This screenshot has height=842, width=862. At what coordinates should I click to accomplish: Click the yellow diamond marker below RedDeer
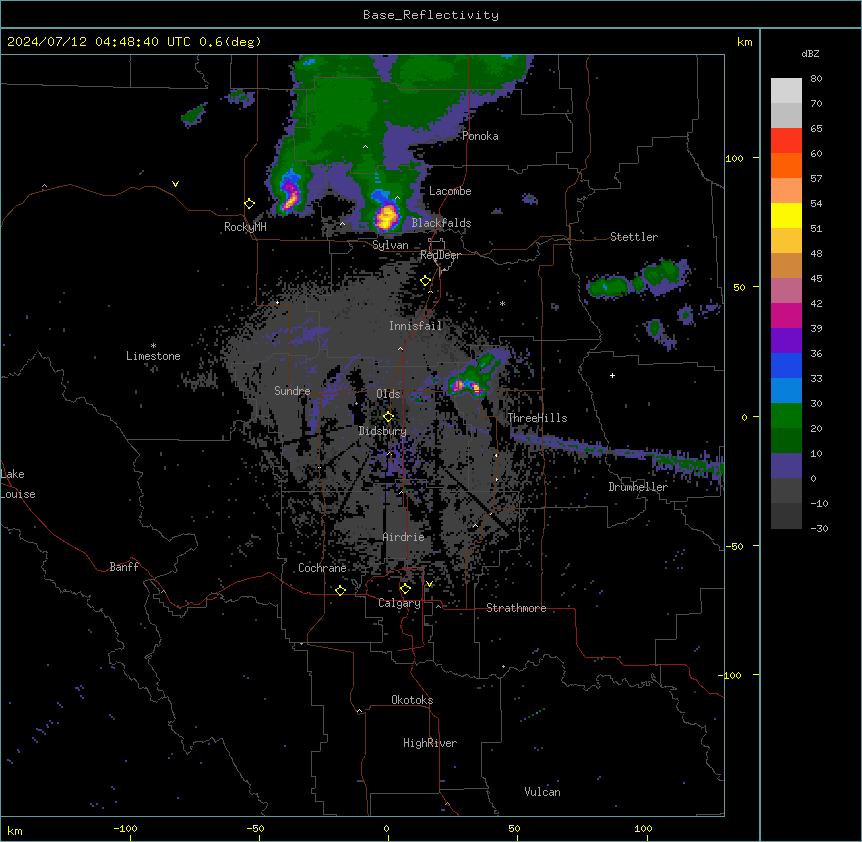pos(426,281)
